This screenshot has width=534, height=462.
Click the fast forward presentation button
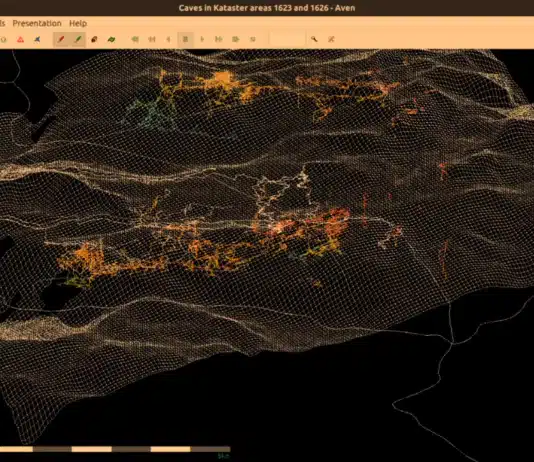pyautogui.click(x=219, y=39)
